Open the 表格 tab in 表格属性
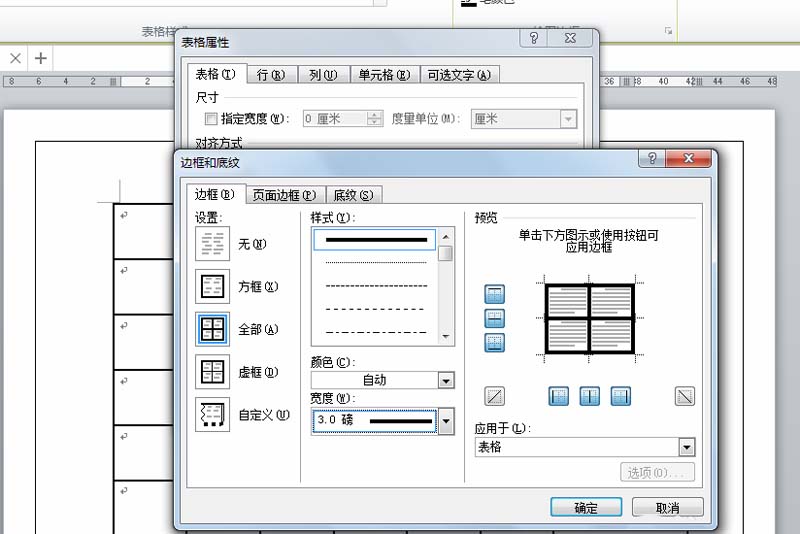The height and width of the screenshot is (534, 800). (x=216, y=74)
